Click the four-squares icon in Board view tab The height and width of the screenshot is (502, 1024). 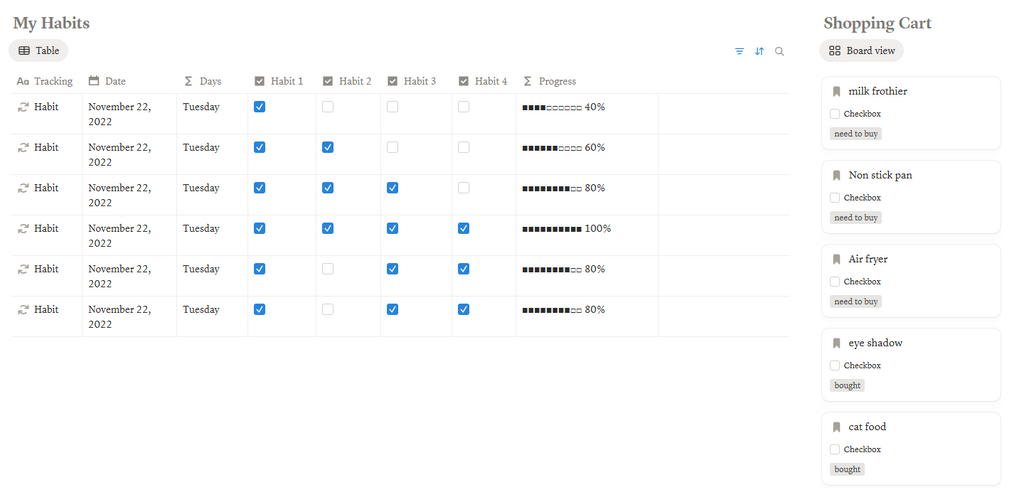(835, 50)
